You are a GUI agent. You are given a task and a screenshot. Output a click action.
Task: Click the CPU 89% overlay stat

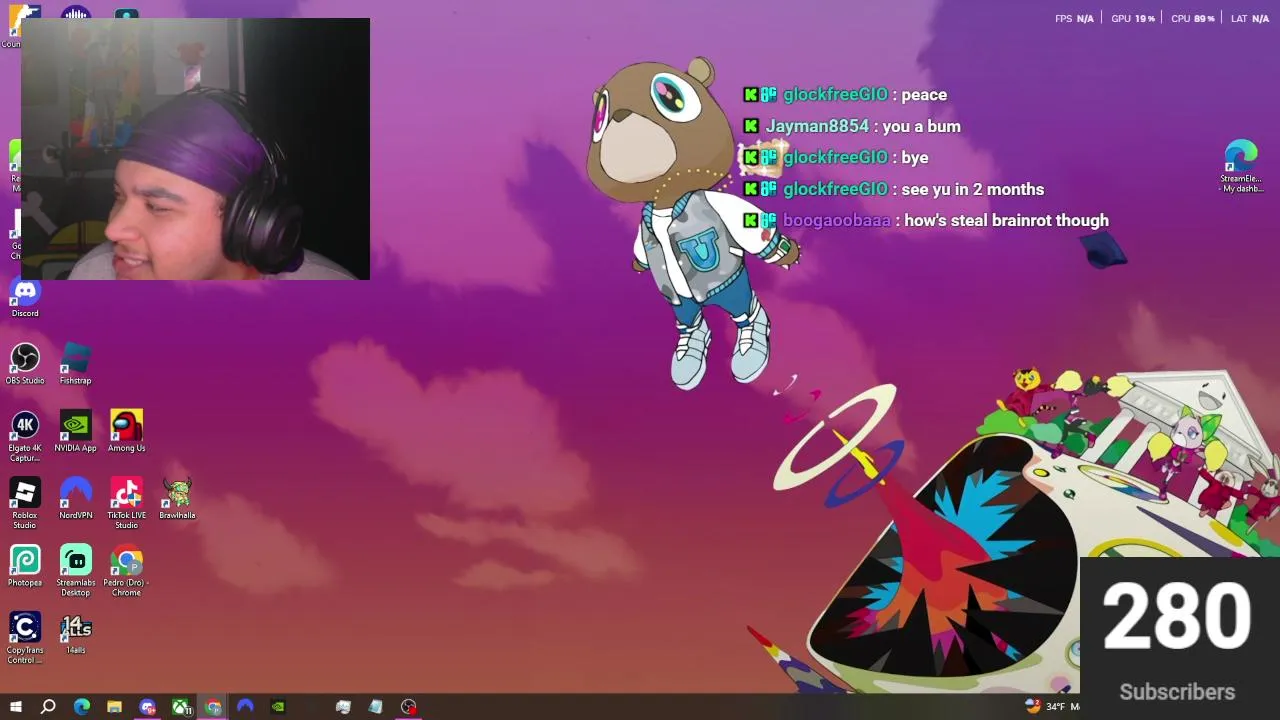pyautogui.click(x=1193, y=18)
